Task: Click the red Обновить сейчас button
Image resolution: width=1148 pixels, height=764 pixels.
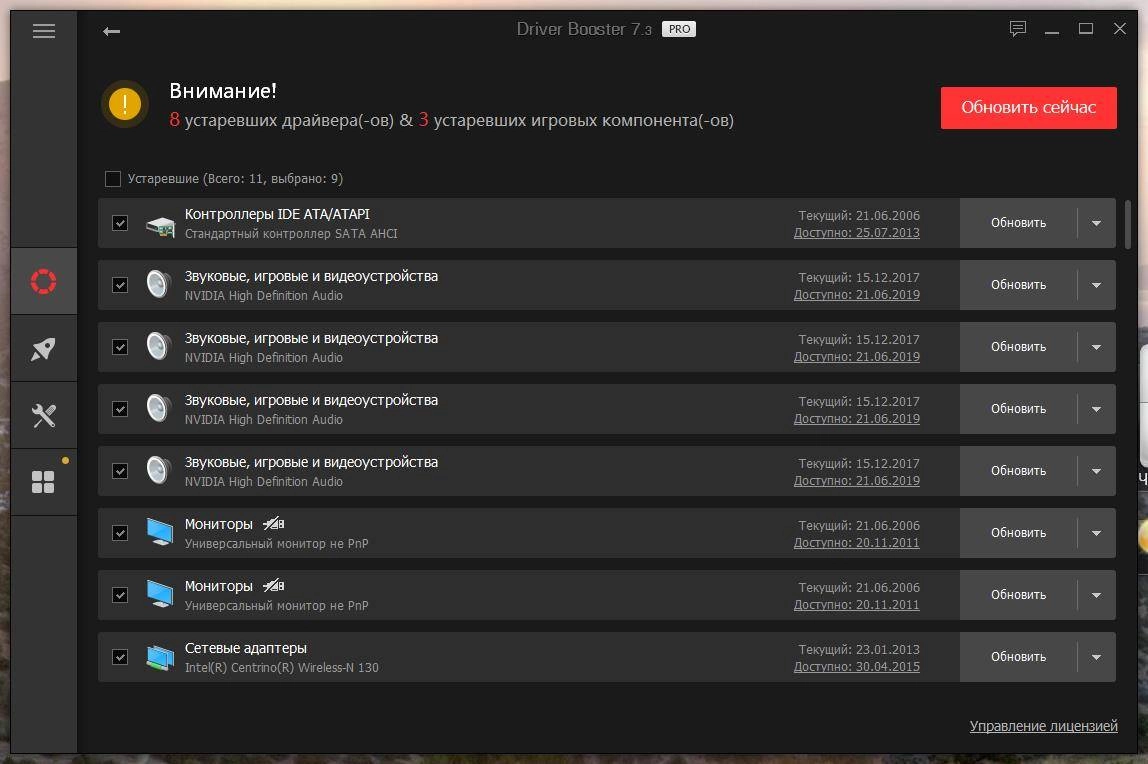Action: point(1028,108)
